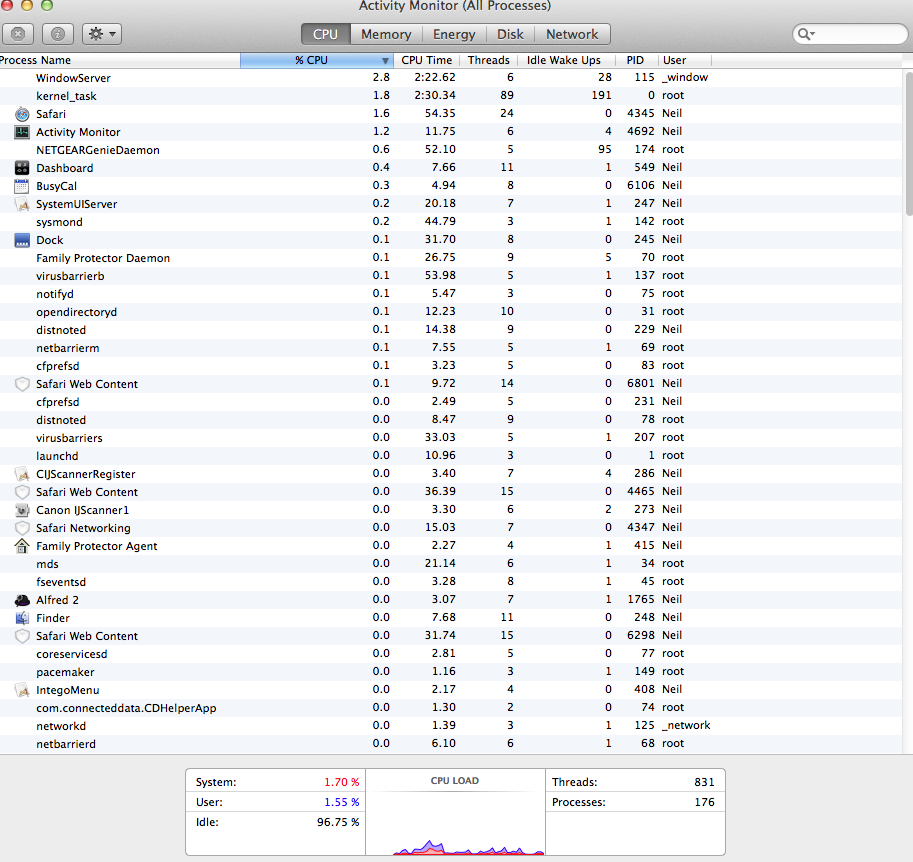
Task: Click the Idle 96.75 % value
Action: tap(338, 822)
